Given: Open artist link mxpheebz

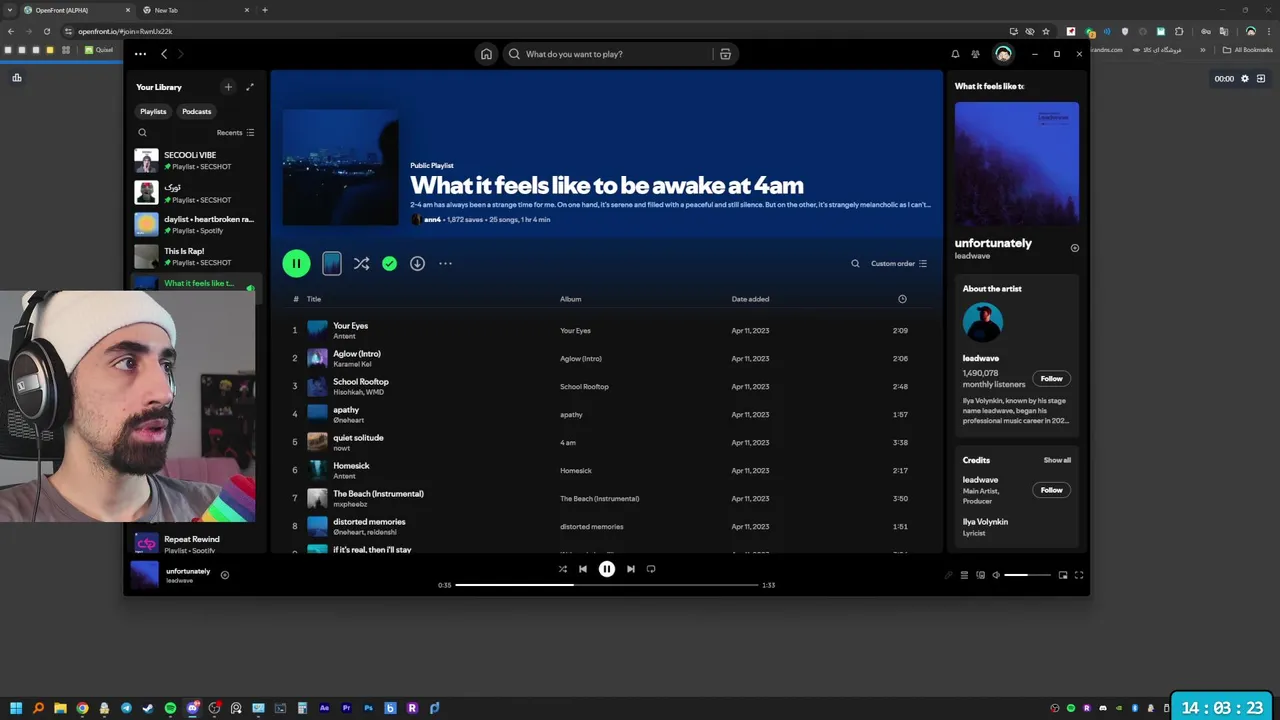Looking at the screenshot, I should [350, 504].
